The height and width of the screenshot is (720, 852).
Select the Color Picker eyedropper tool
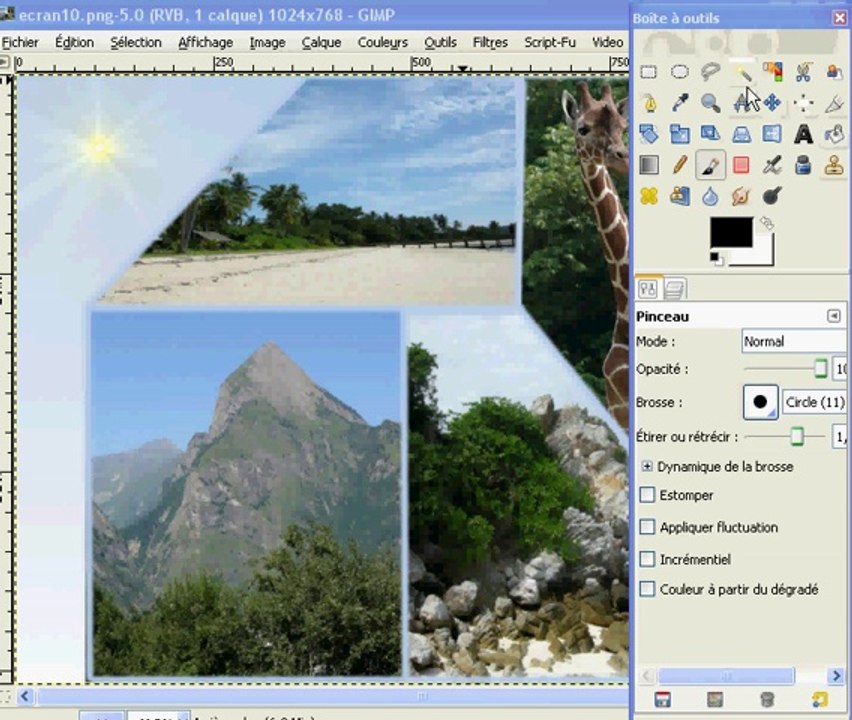680,102
